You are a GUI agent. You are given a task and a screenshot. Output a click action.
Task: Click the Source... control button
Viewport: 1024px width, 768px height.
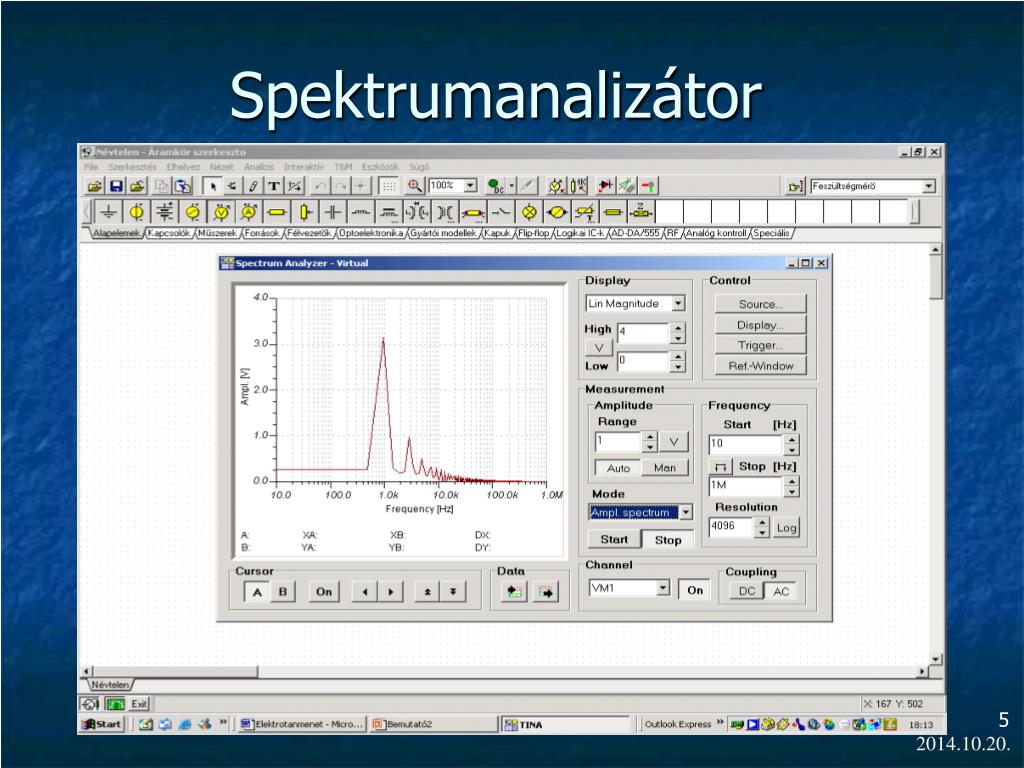pos(761,304)
